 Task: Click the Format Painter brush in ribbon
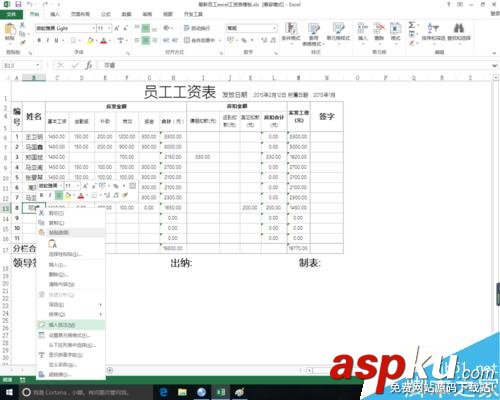point(23,42)
